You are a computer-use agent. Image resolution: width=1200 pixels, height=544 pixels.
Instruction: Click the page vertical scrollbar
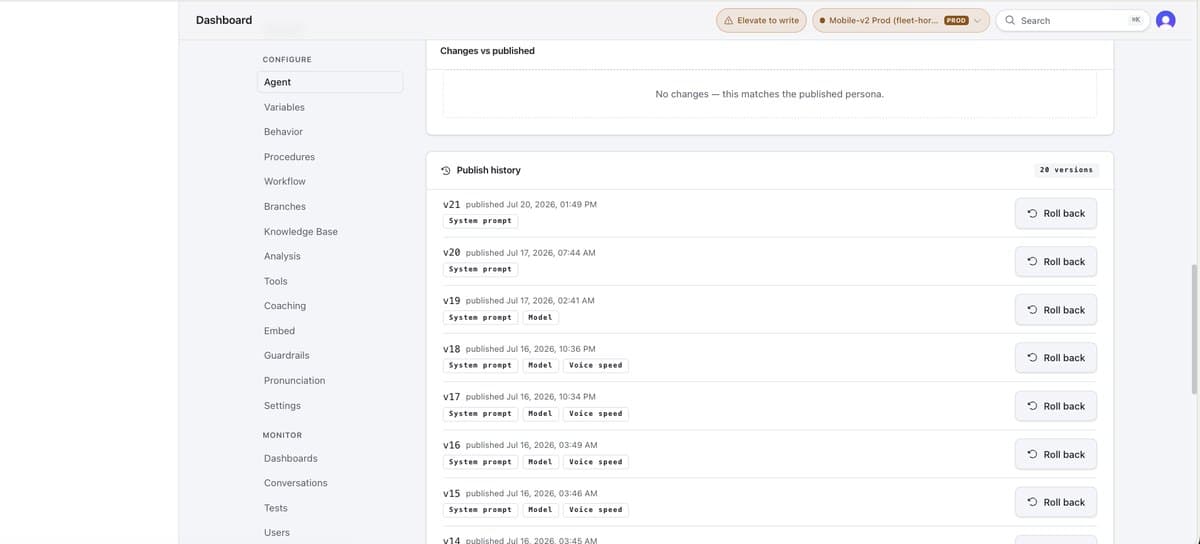[x=1194, y=330]
